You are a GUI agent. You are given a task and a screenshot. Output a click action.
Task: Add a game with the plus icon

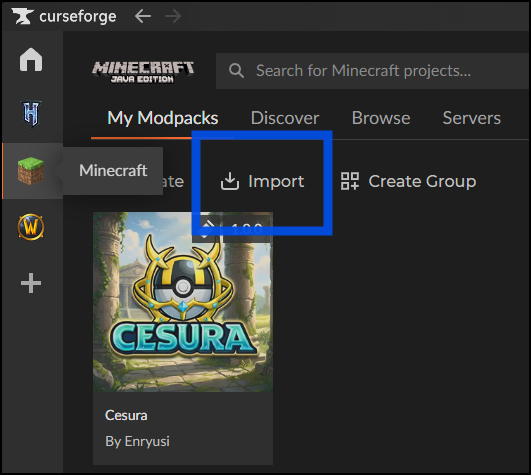pos(31,283)
